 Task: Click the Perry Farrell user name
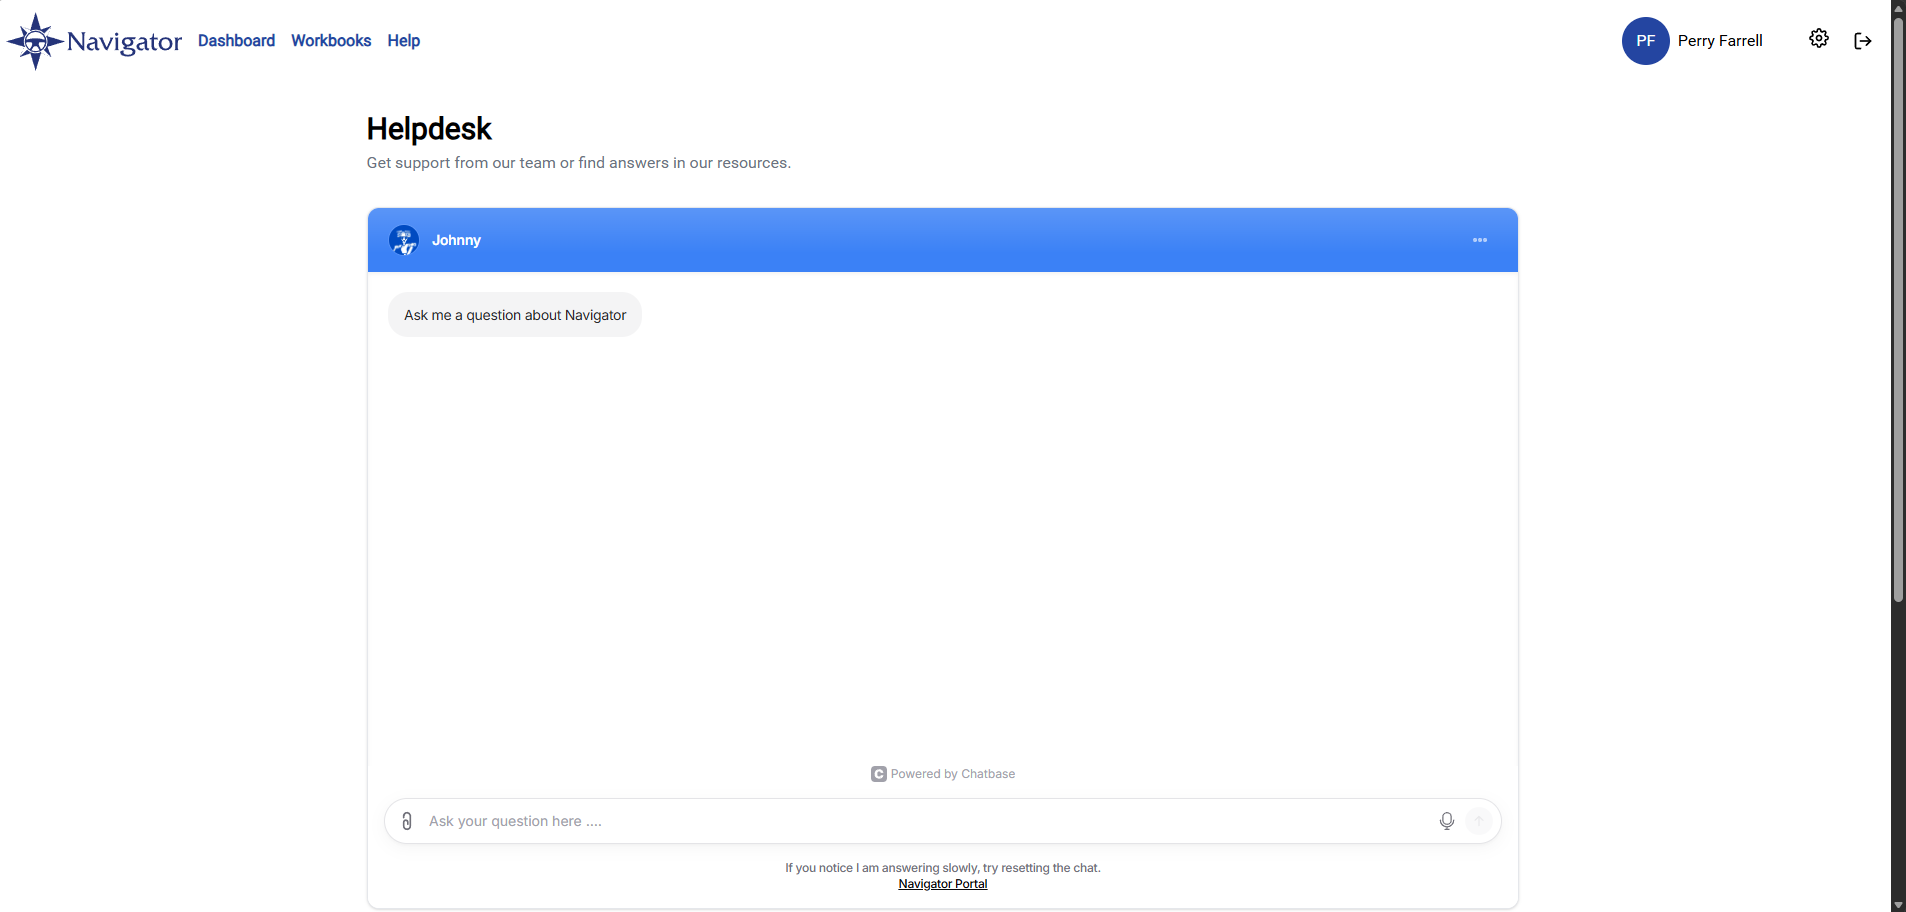pyautogui.click(x=1720, y=41)
